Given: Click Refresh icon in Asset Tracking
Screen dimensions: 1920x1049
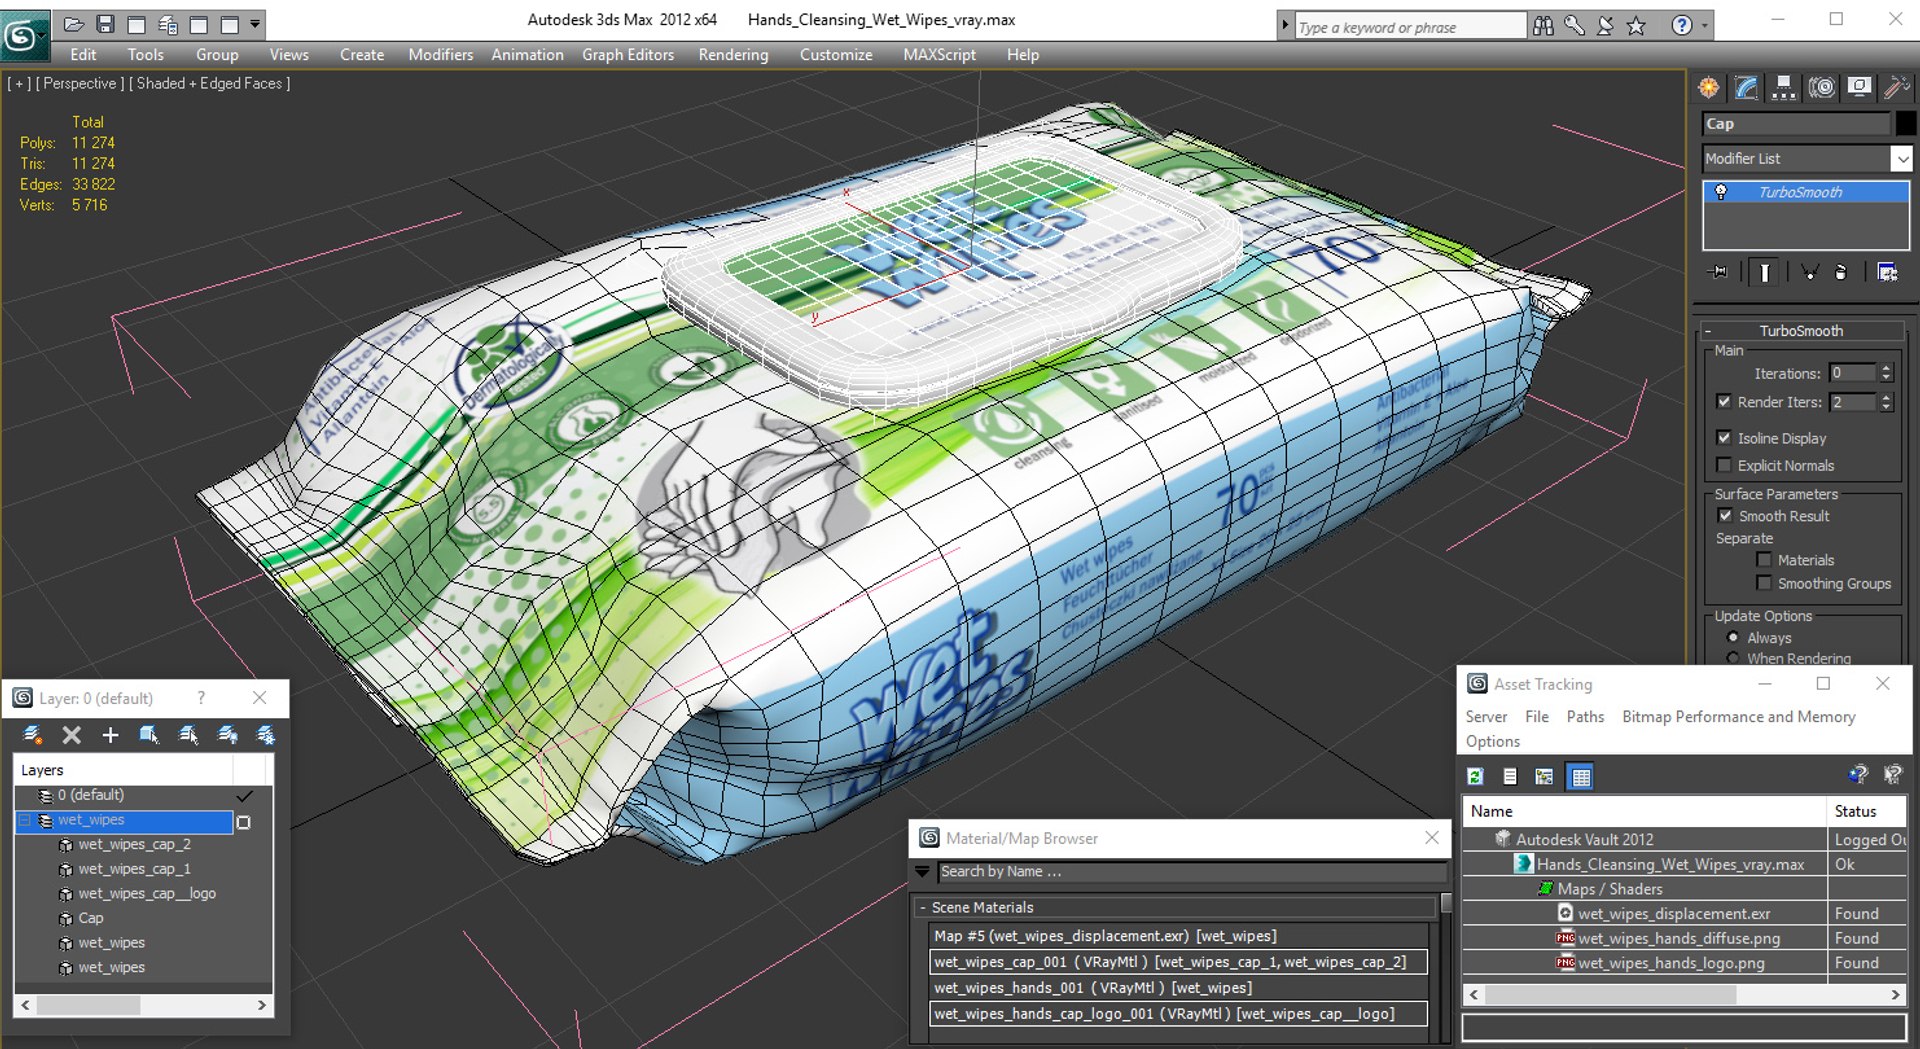Looking at the screenshot, I should (x=1475, y=776).
